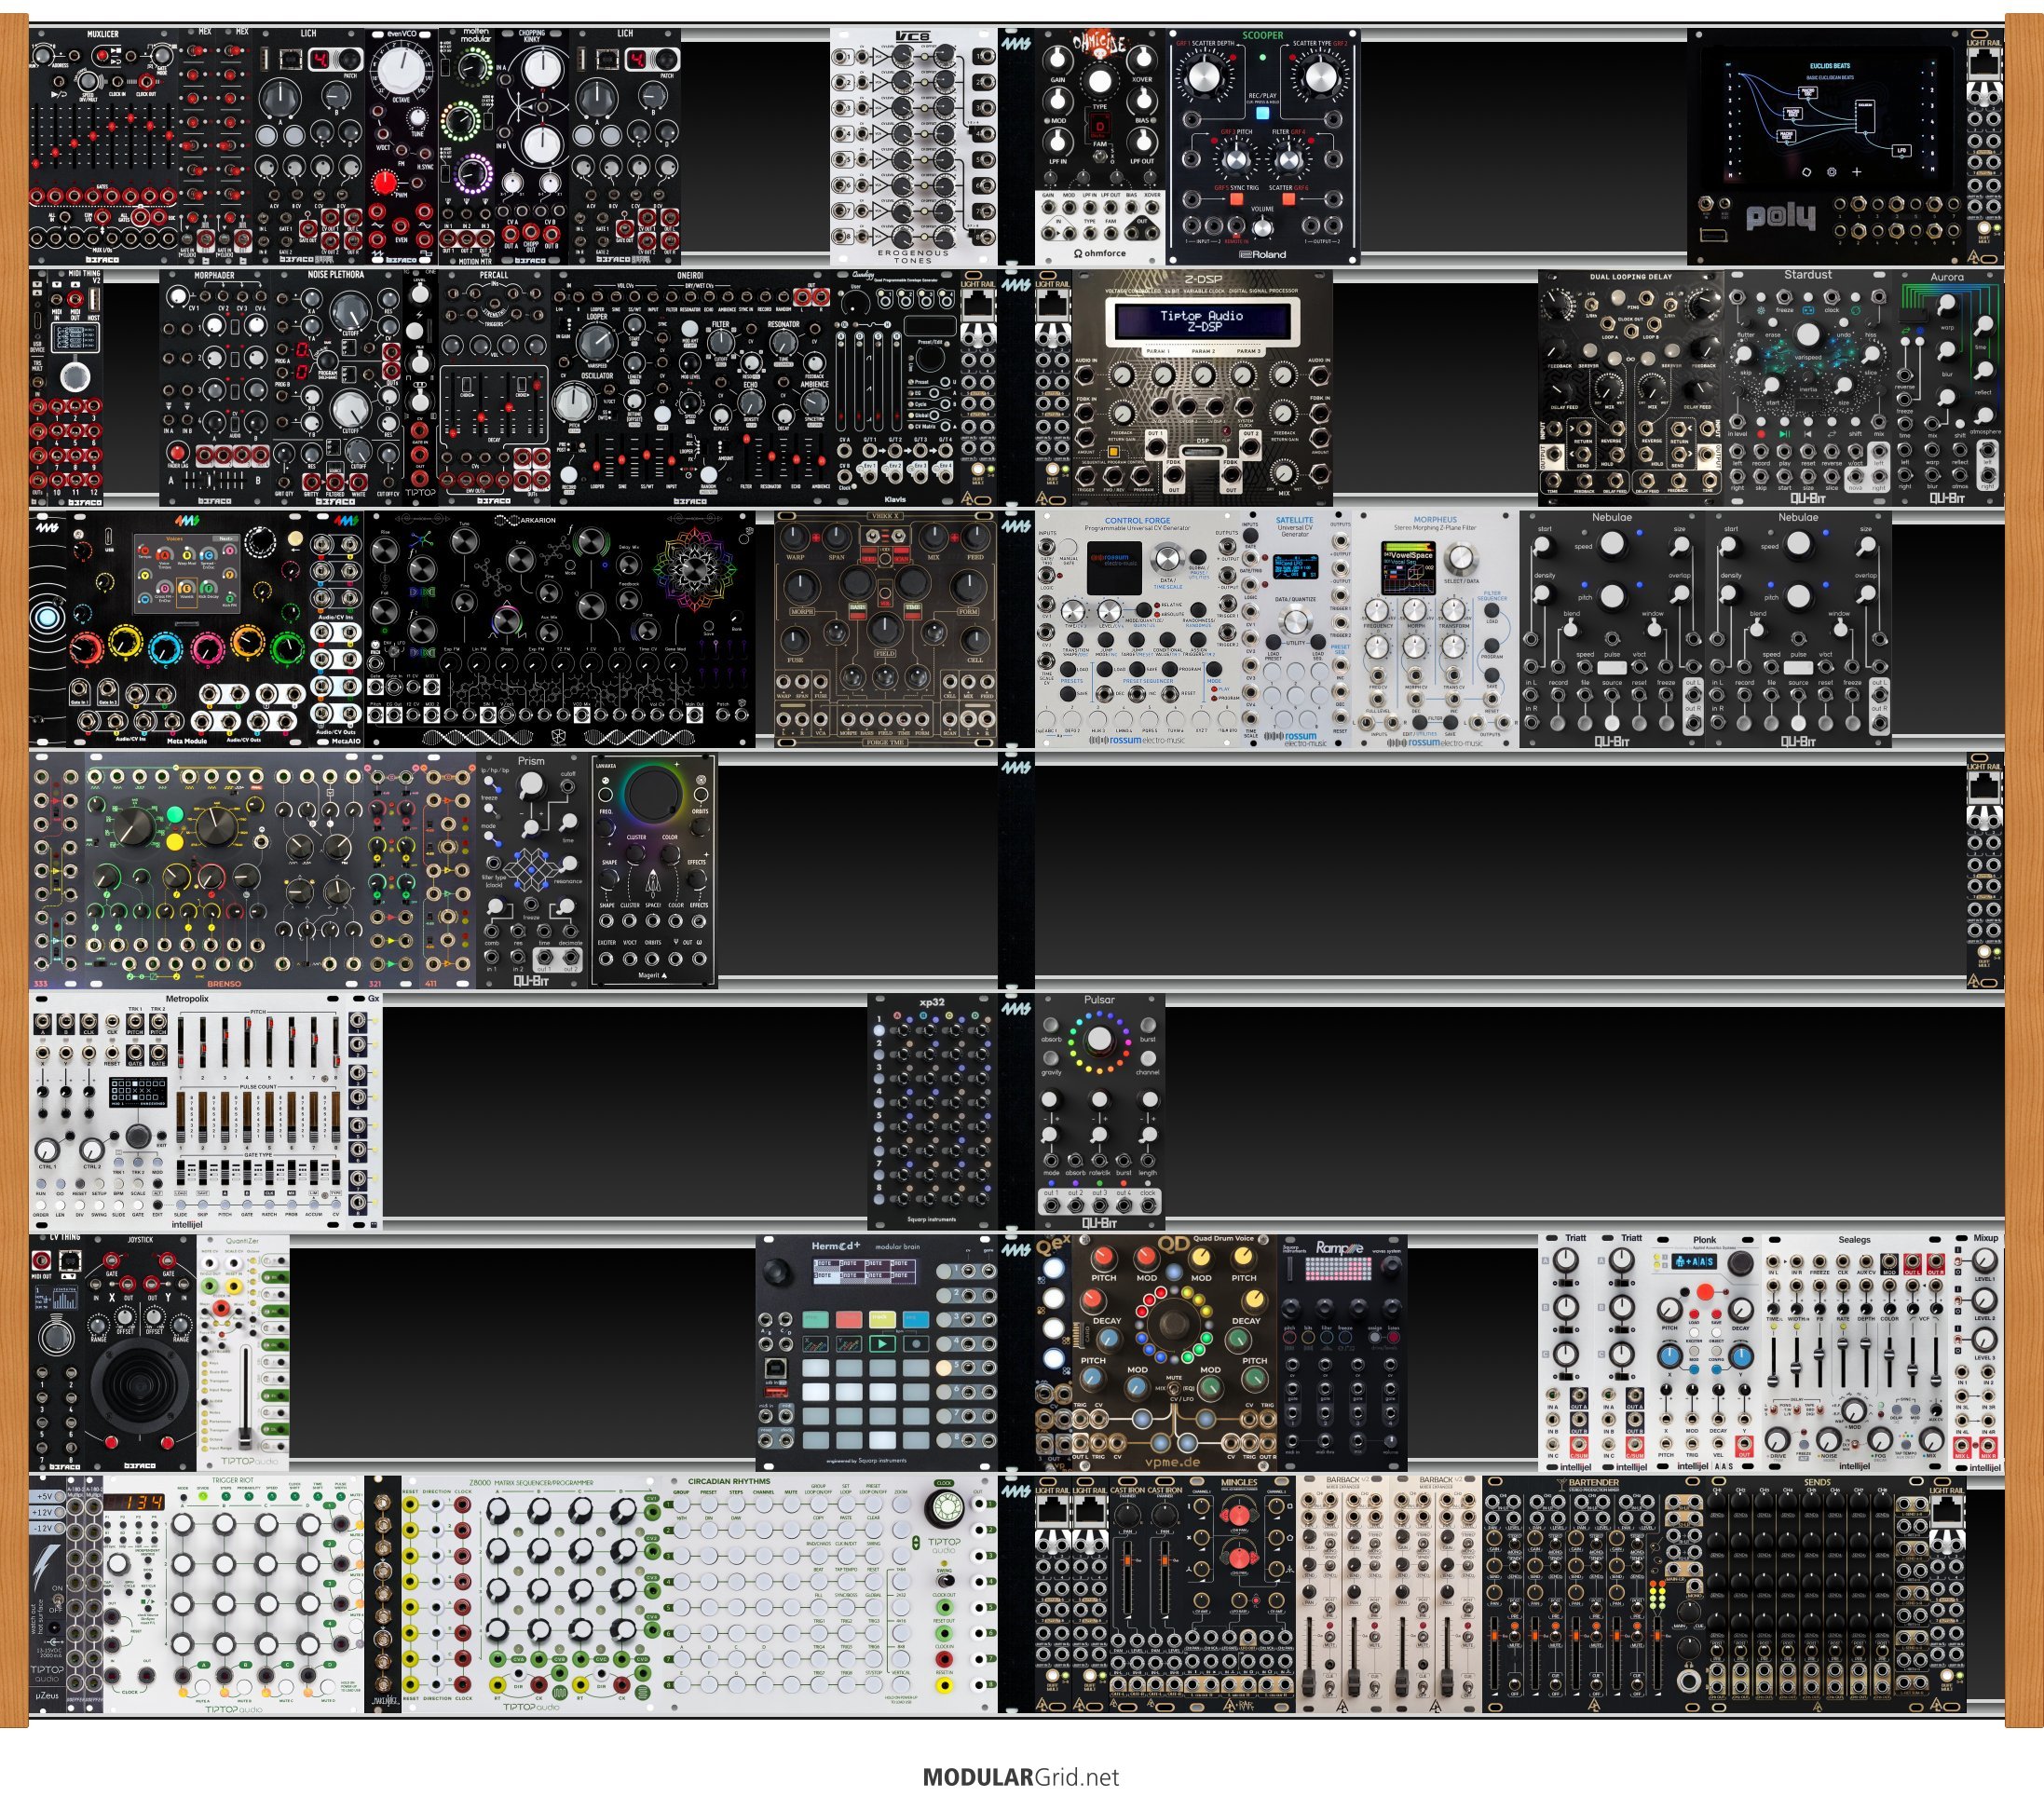Image resolution: width=2044 pixels, height=1797 pixels.
Task: Click the CLOCK knob on Circadian Rhythms
Action: [943, 1509]
